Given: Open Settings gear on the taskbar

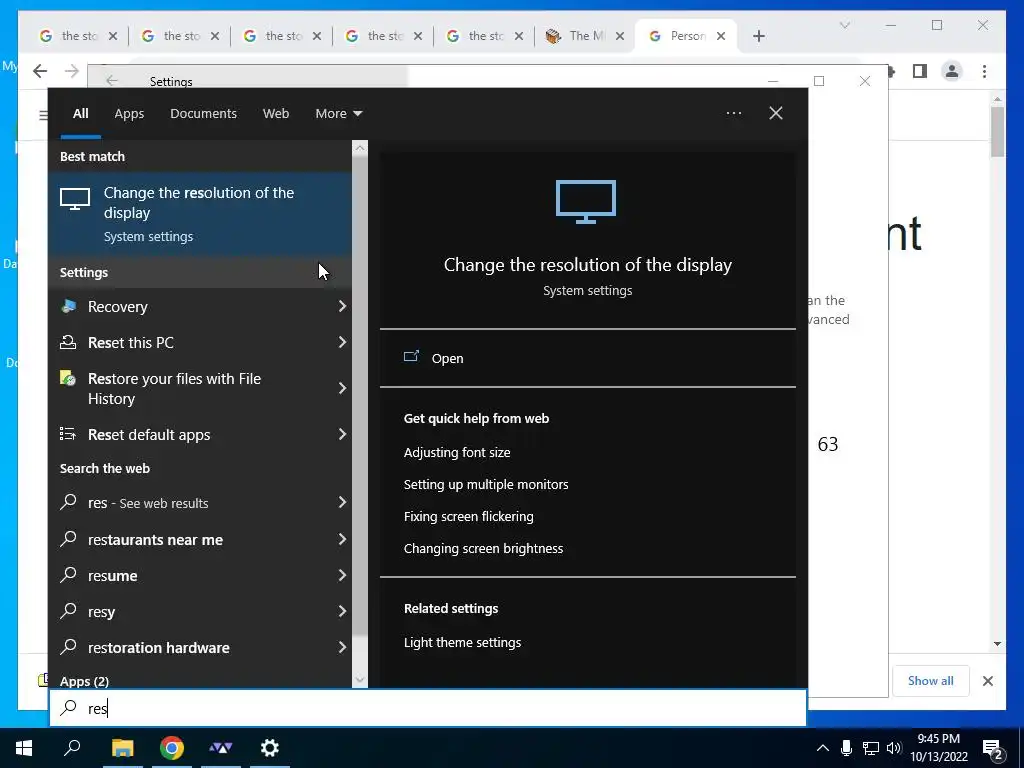Looking at the screenshot, I should 270,748.
